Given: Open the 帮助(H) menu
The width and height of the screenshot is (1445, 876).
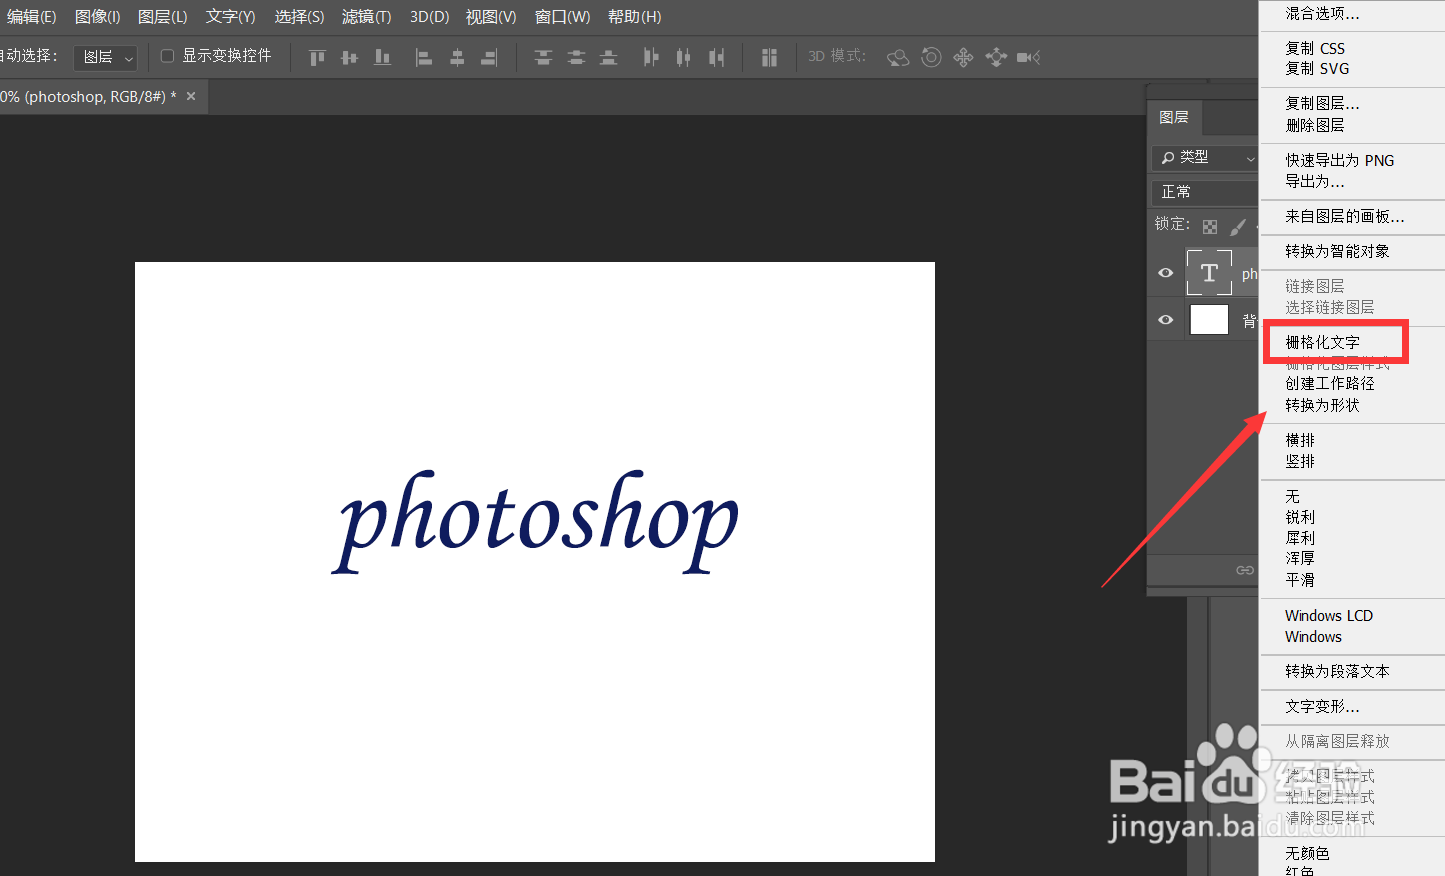Looking at the screenshot, I should (634, 17).
